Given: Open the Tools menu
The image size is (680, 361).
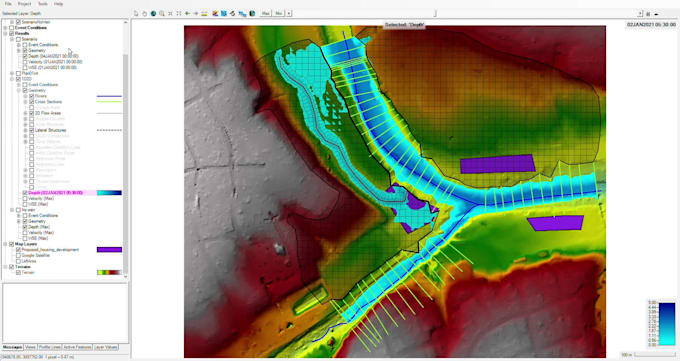Looking at the screenshot, I should (x=42, y=3).
